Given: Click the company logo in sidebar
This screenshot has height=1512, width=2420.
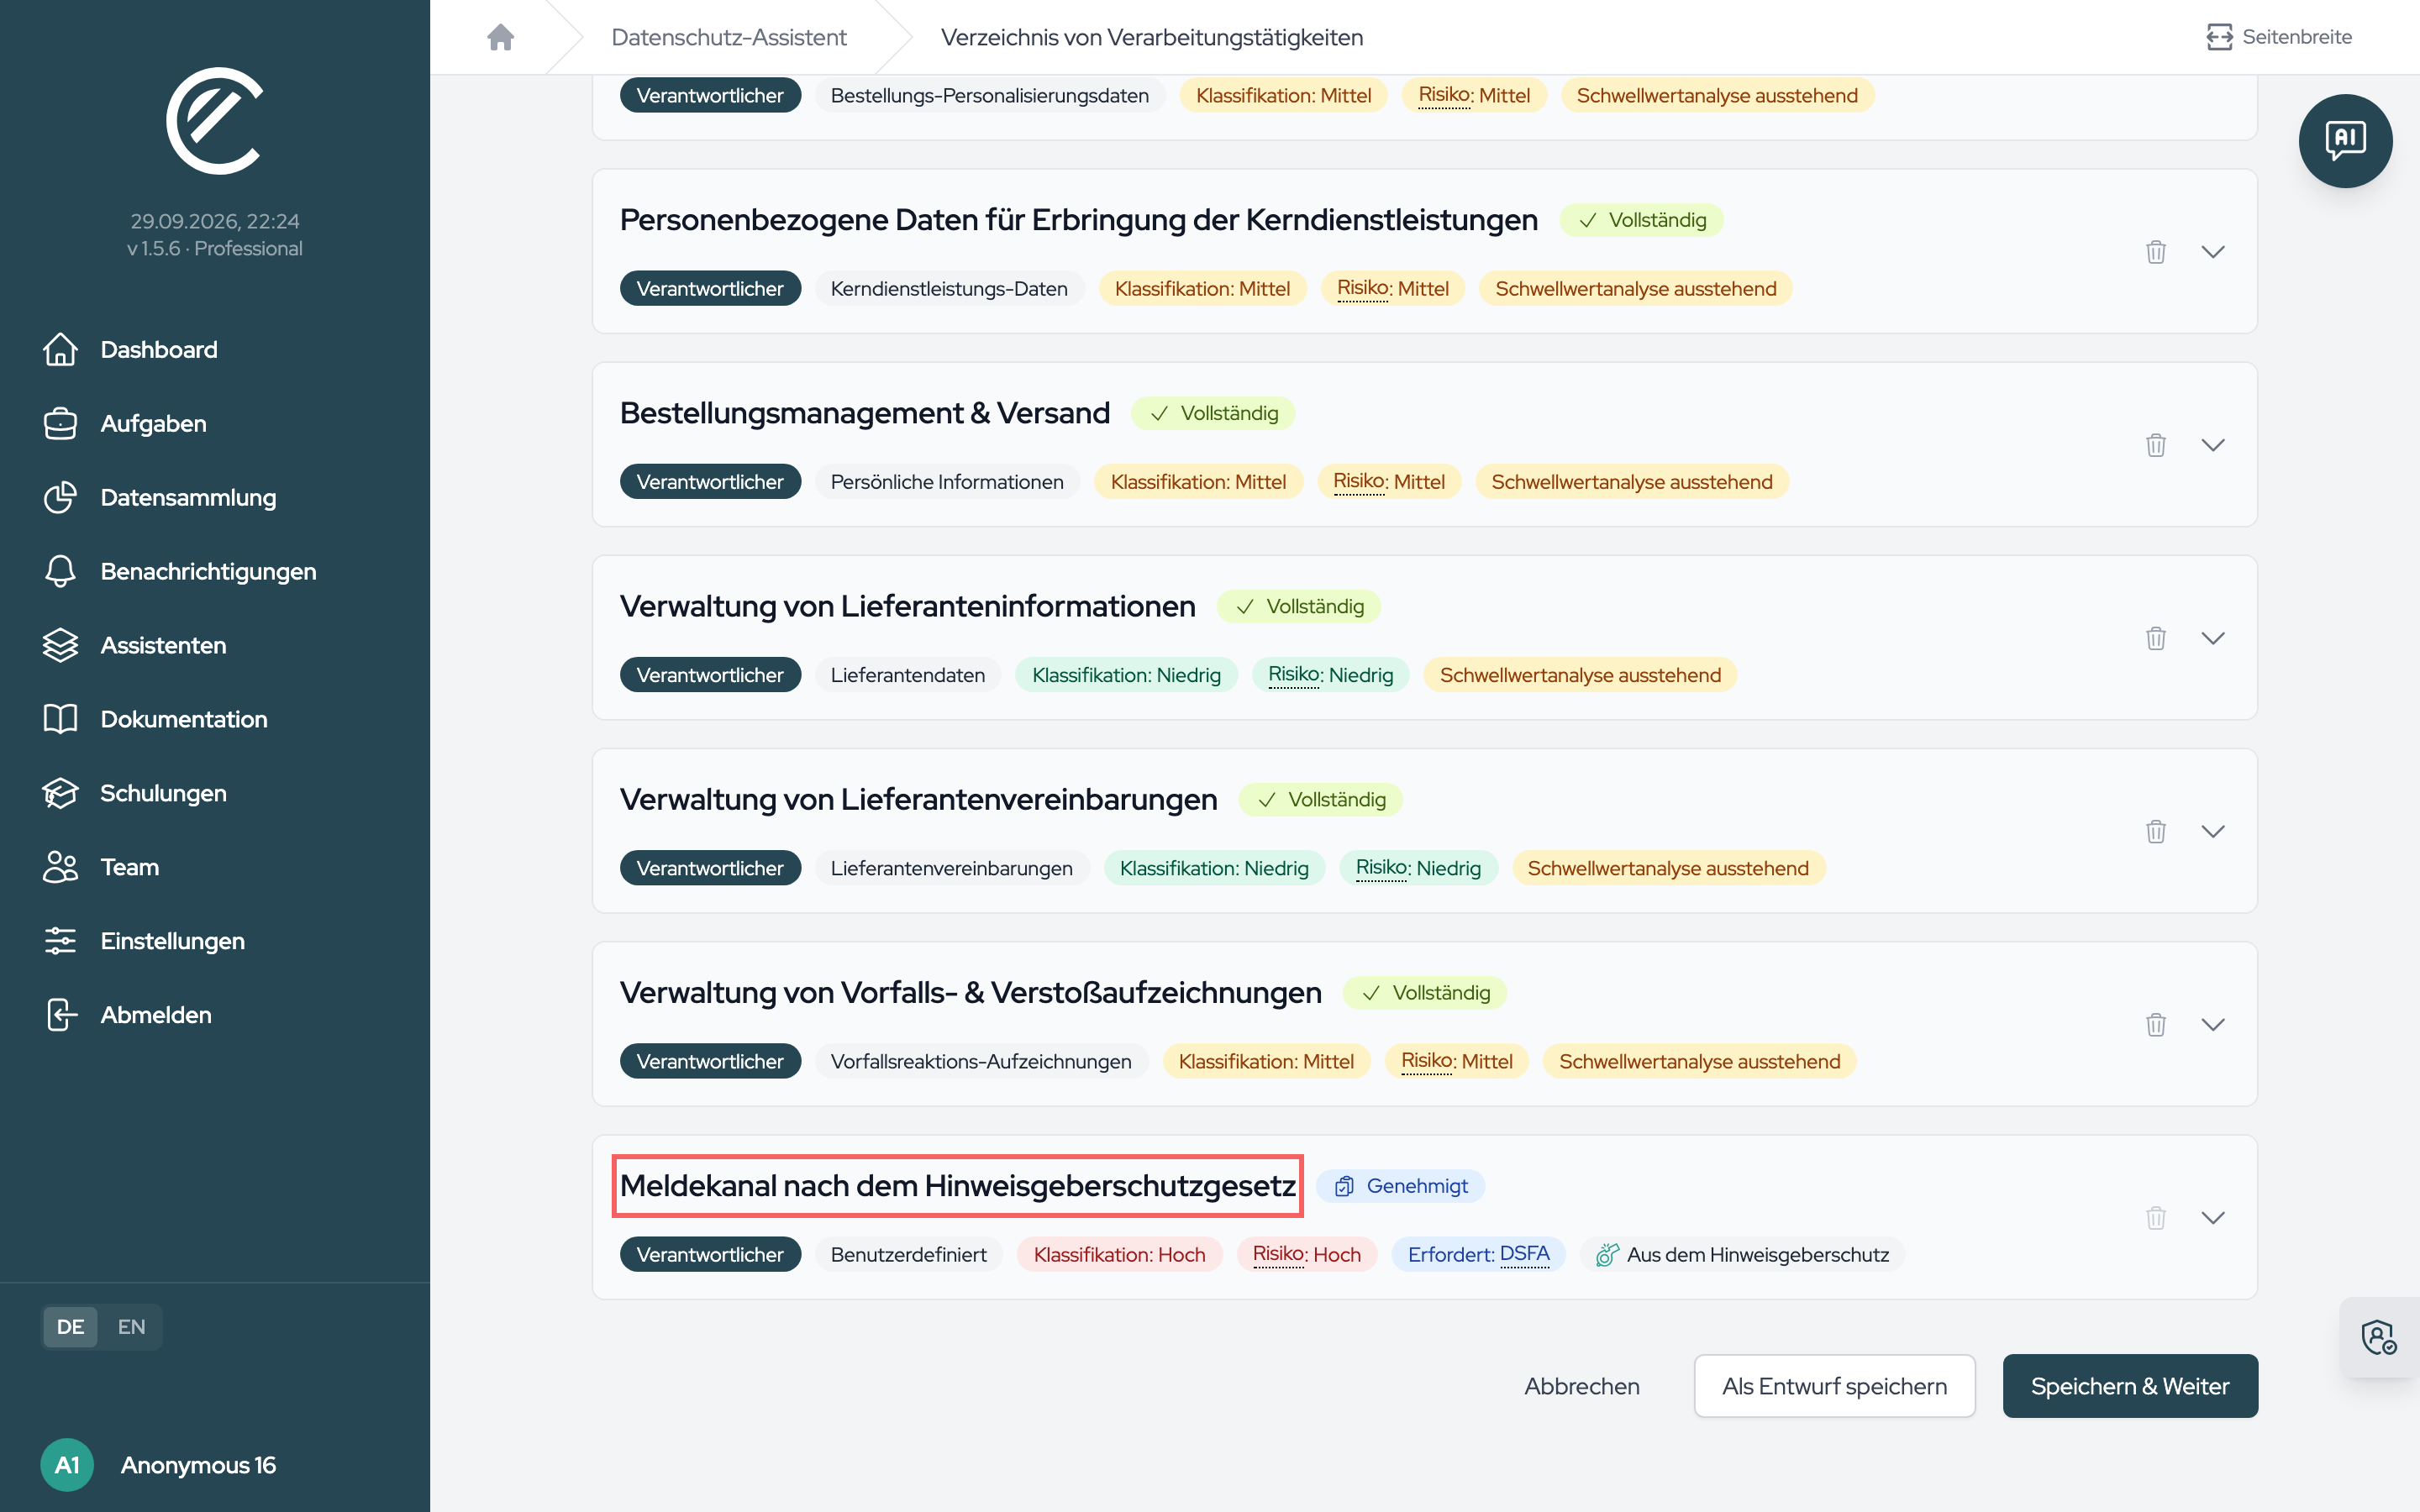Looking at the screenshot, I should pyautogui.click(x=214, y=121).
